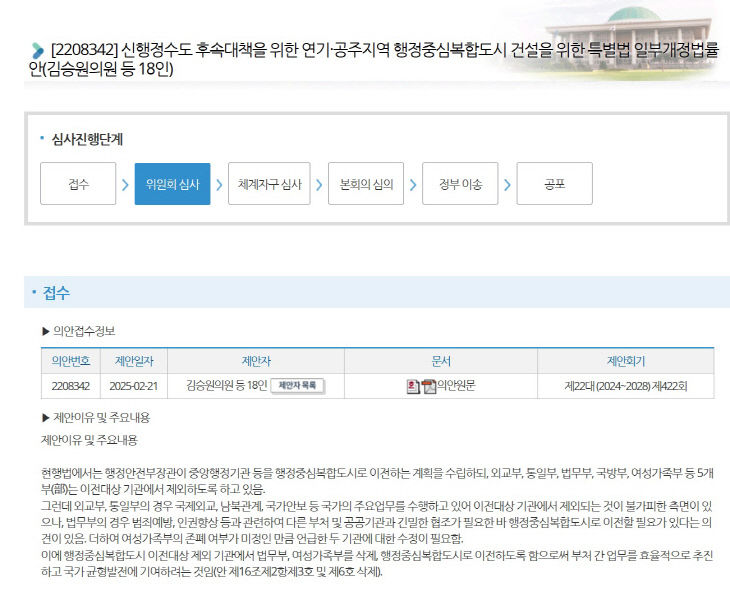Select the 체계자구 심사 stage box
The height and width of the screenshot is (596, 730).
tap(269, 183)
